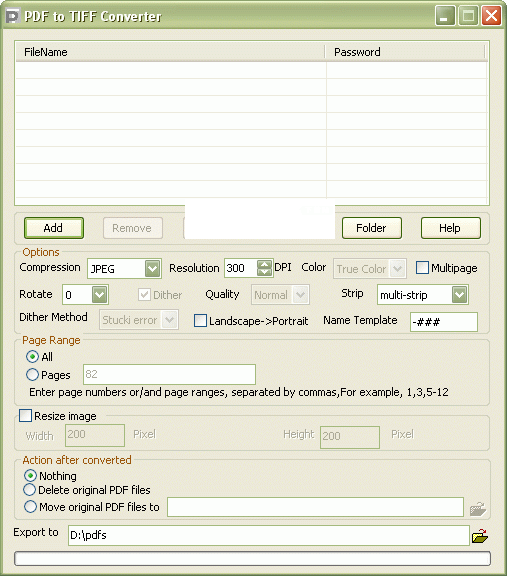Click the Width pixel field
Image resolution: width=507 pixels, height=576 pixels.
click(x=95, y=435)
